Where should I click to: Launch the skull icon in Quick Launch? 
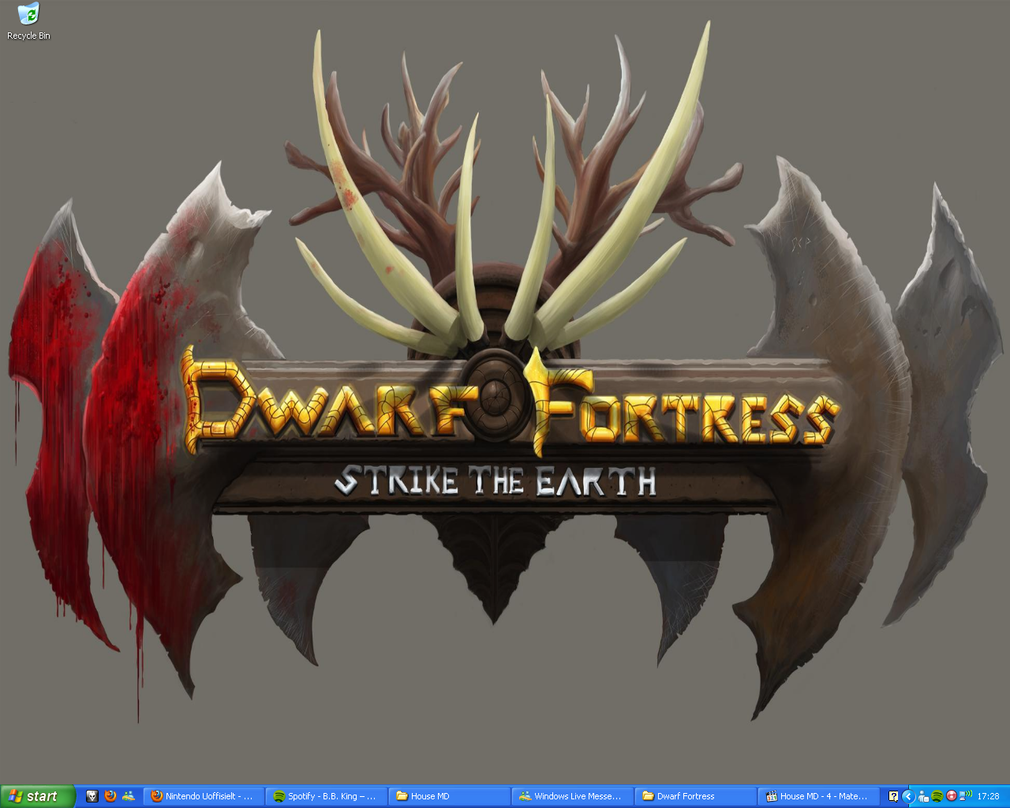[x=92, y=796]
